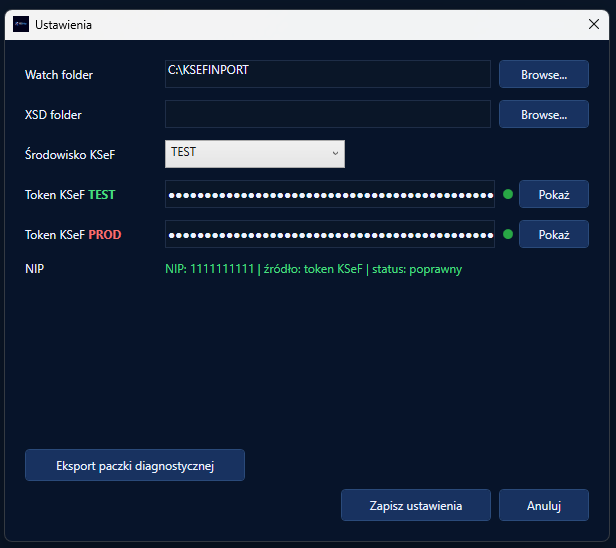Show the Token KSeF TEST value with Pokaż
The width and height of the screenshot is (616, 548).
click(x=553, y=194)
